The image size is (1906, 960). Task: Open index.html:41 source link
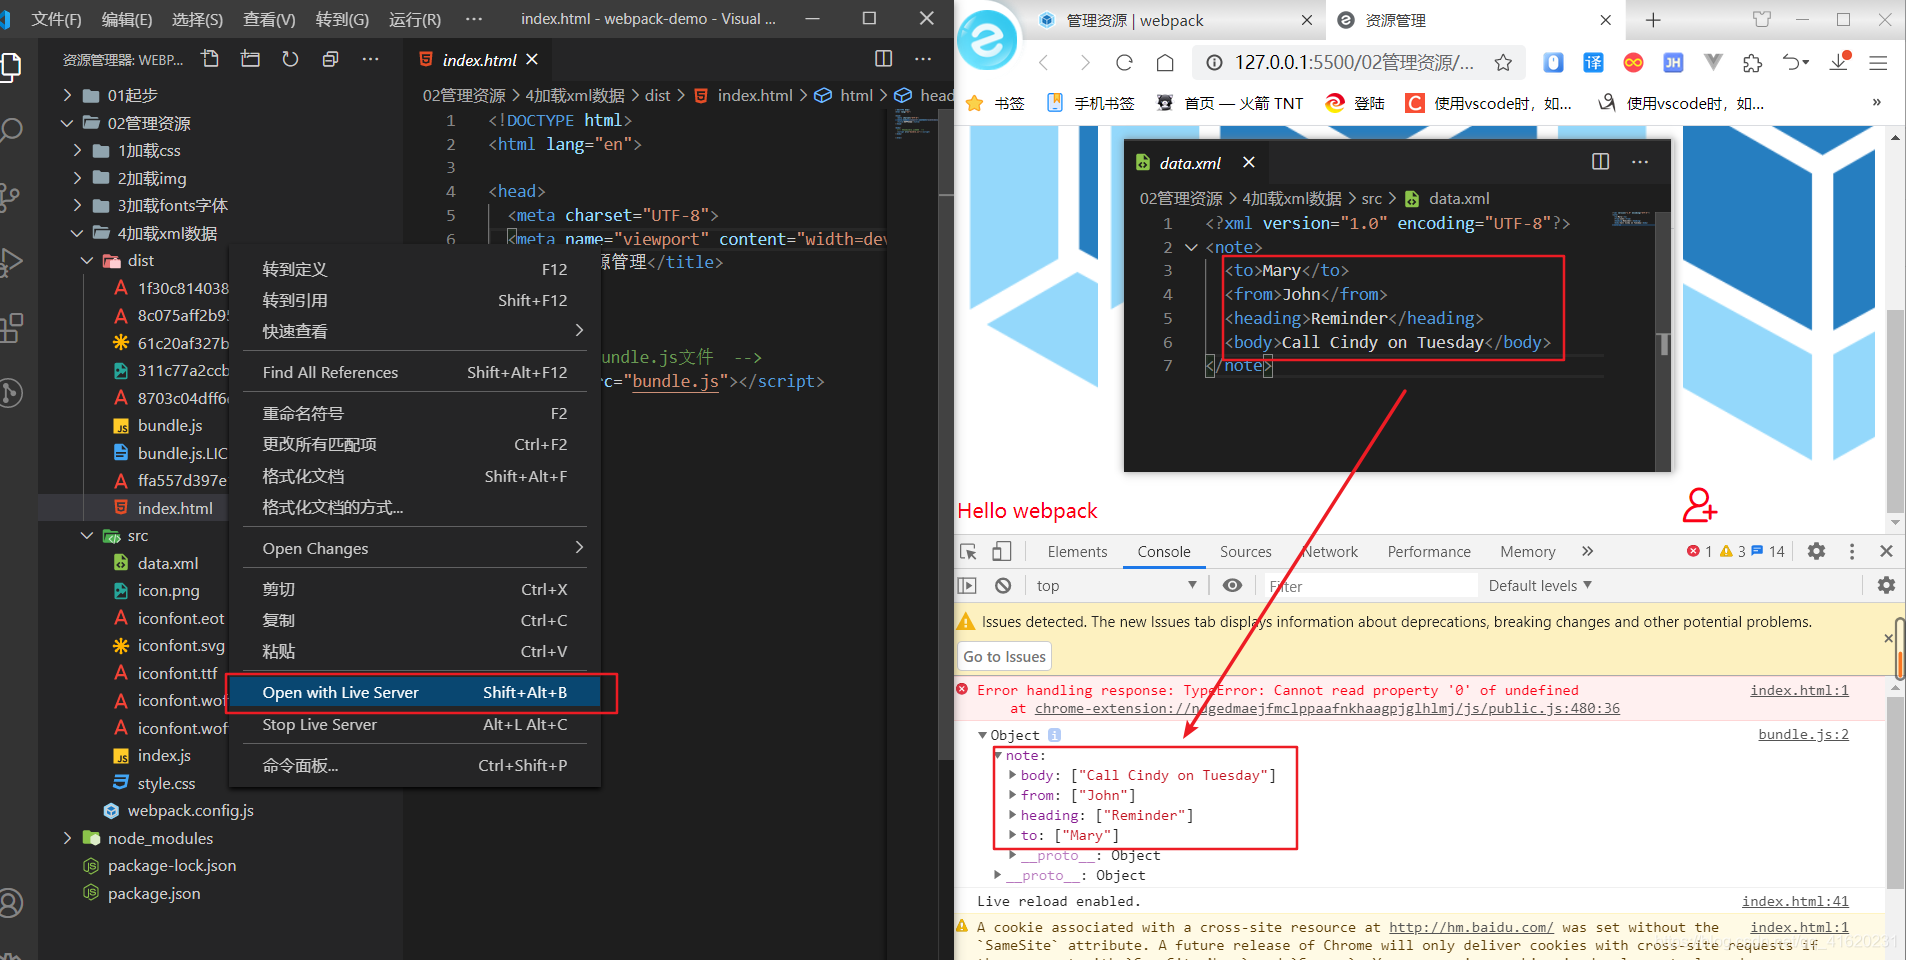click(1795, 901)
